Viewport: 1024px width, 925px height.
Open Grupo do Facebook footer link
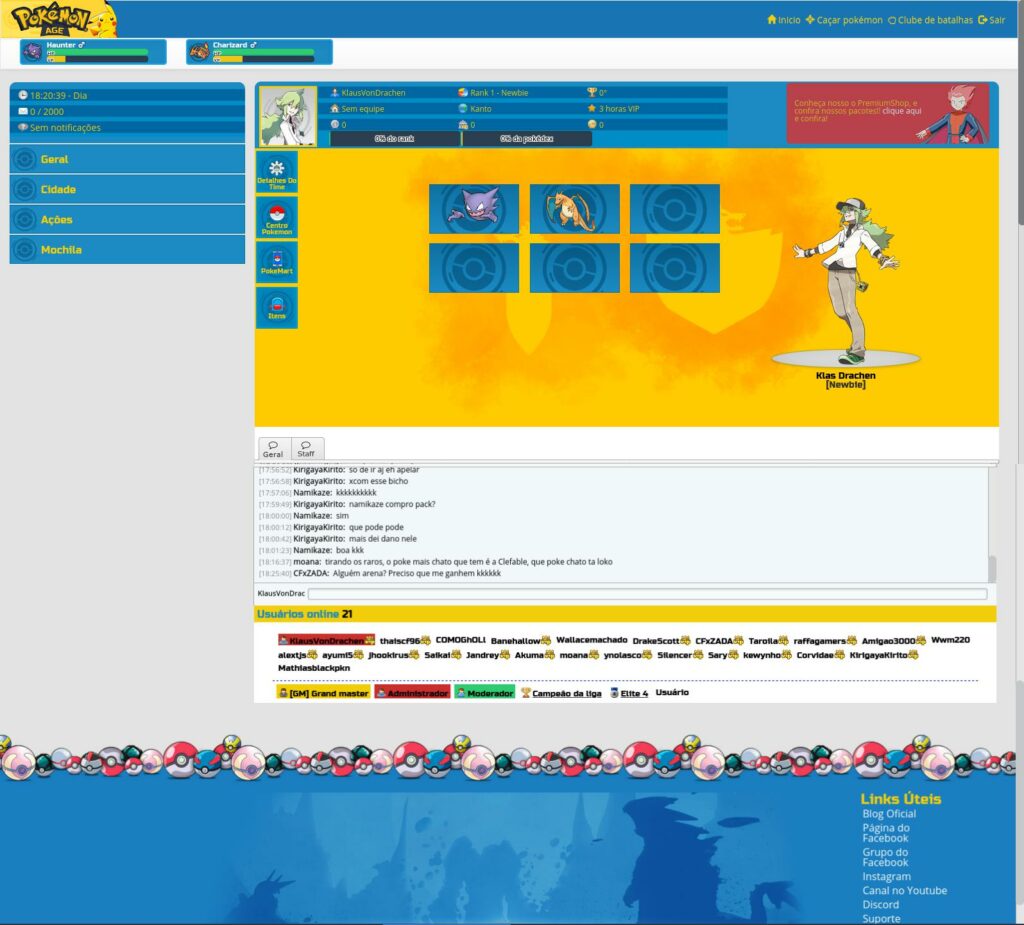tap(886, 857)
